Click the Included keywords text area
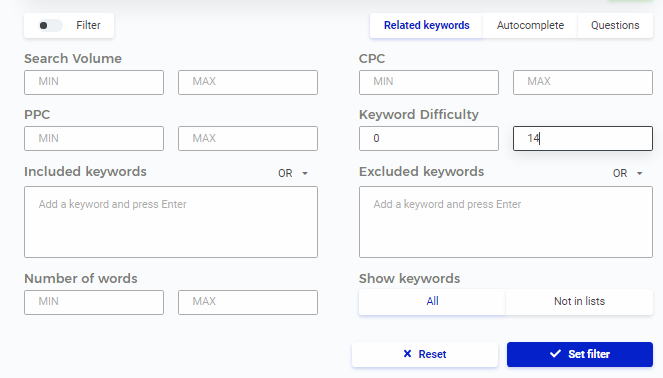The height and width of the screenshot is (378, 663). (x=171, y=222)
